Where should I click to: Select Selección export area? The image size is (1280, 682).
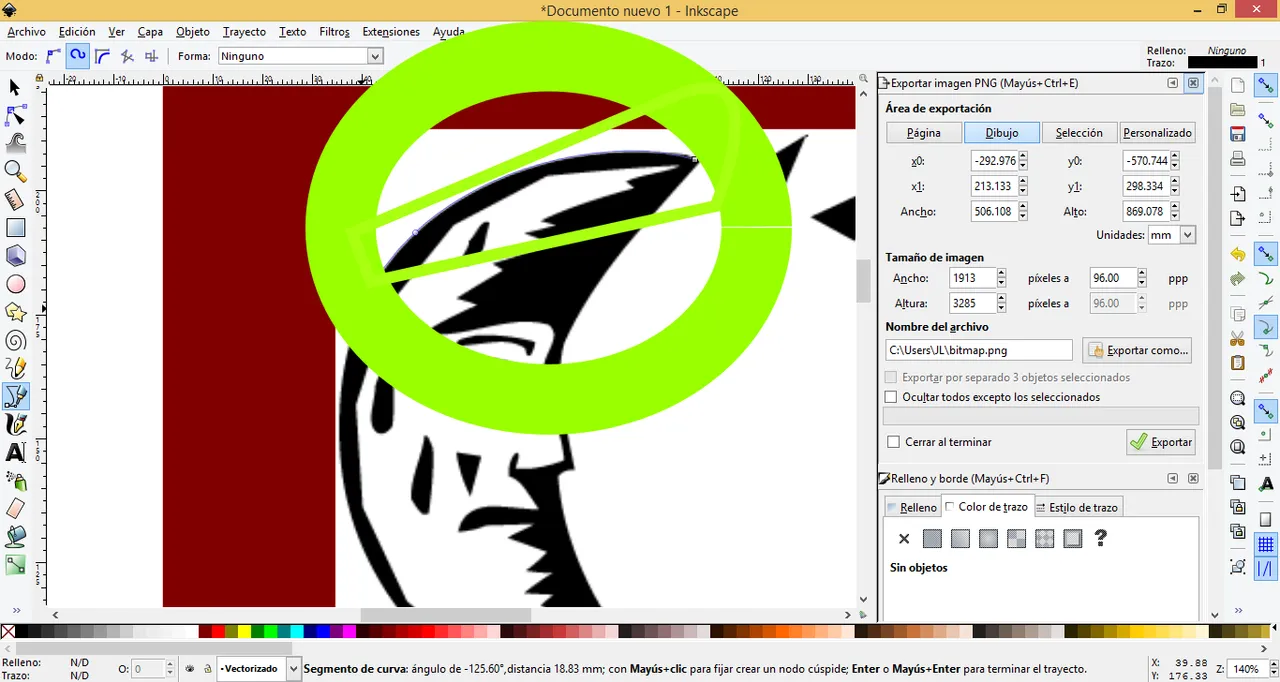1079,132
